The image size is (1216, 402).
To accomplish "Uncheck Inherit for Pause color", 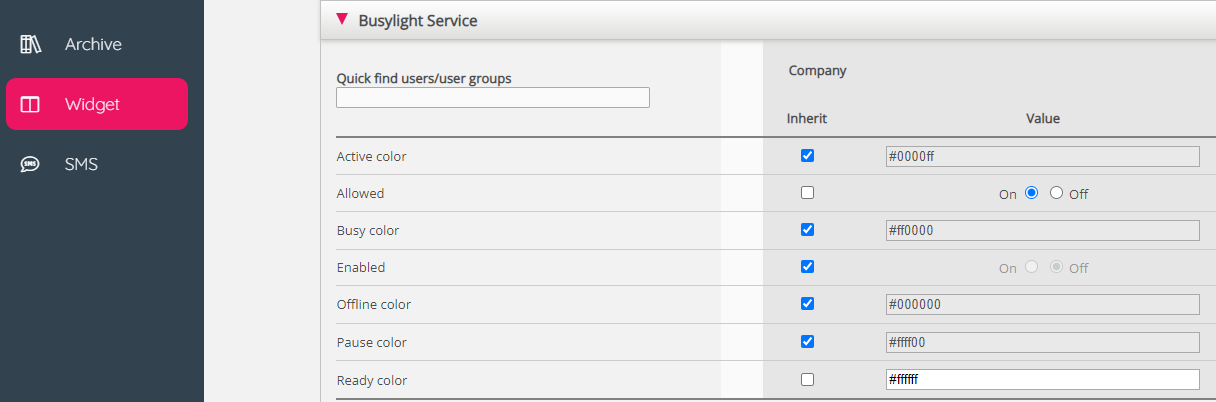I will click(807, 341).
